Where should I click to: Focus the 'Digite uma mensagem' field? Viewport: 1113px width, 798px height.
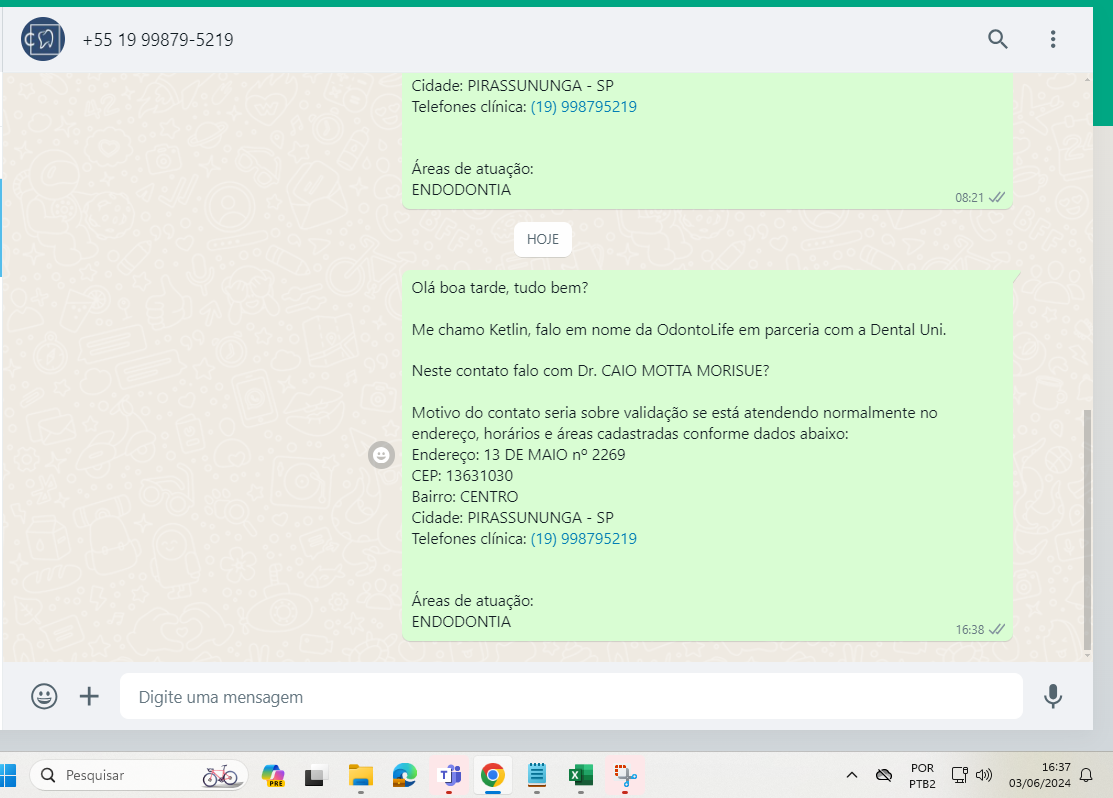coord(571,696)
